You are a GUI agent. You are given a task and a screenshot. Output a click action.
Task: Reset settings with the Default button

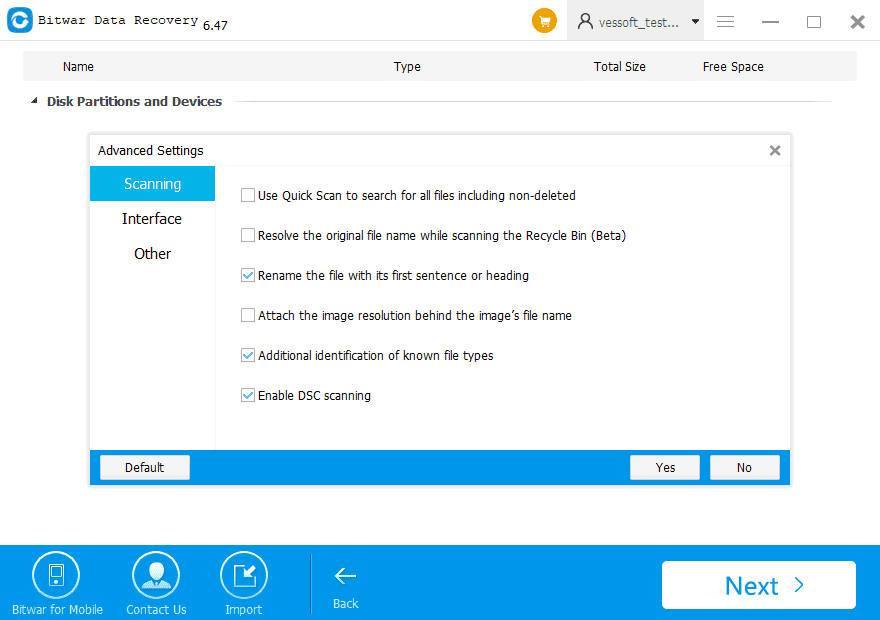click(x=145, y=467)
